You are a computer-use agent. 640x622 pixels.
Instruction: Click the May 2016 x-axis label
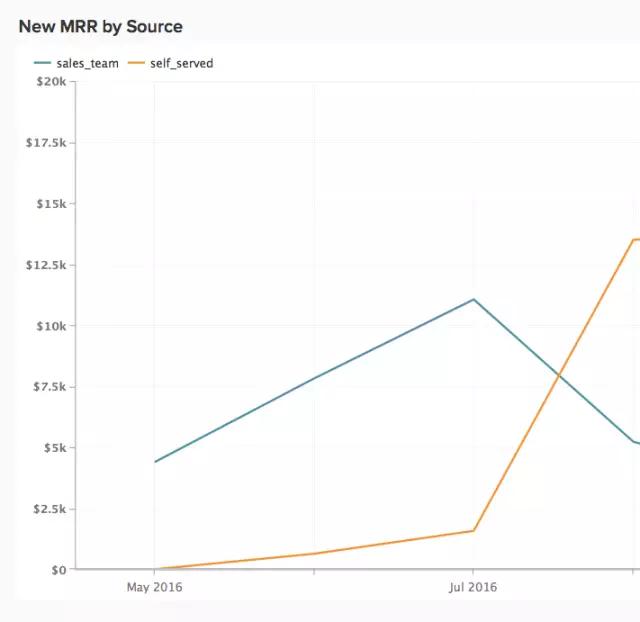pos(155,587)
